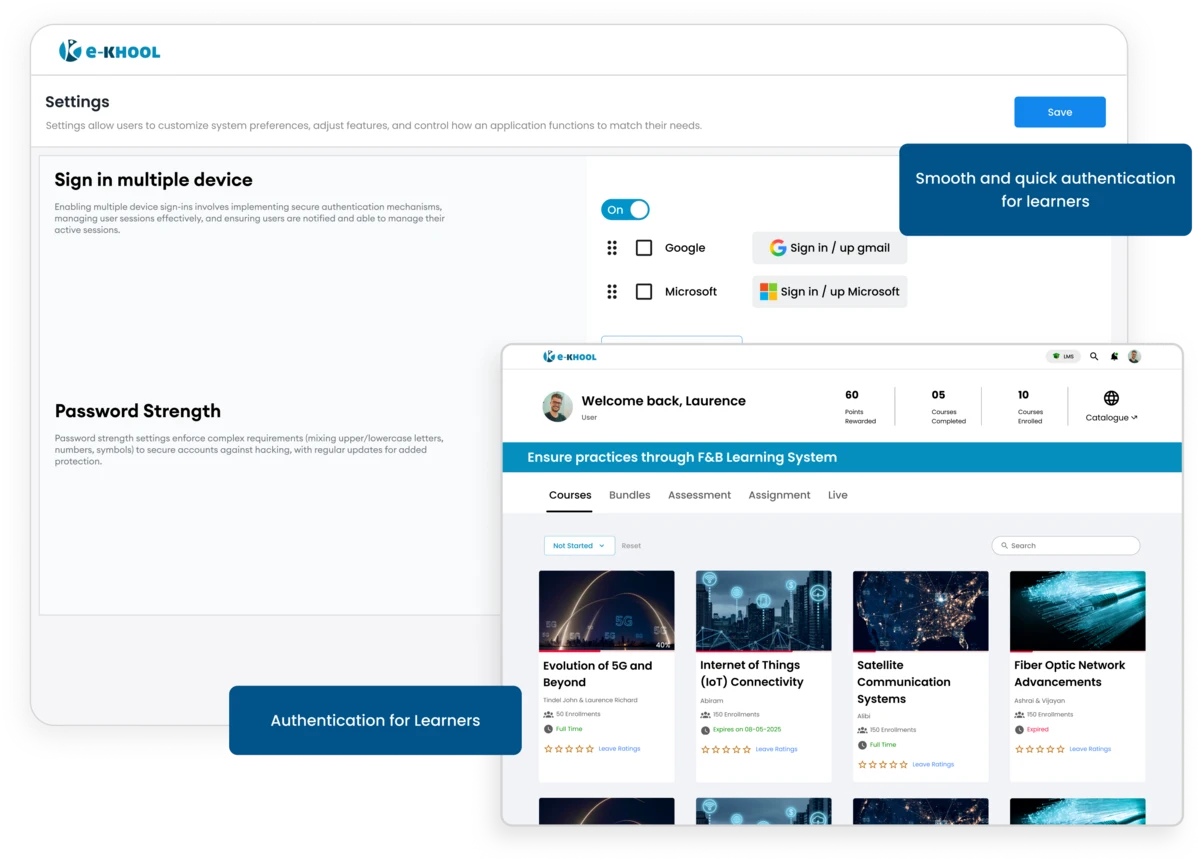Turn off the multiple device sign-in toggle
1200x859 pixels.
click(x=625, y=209)
